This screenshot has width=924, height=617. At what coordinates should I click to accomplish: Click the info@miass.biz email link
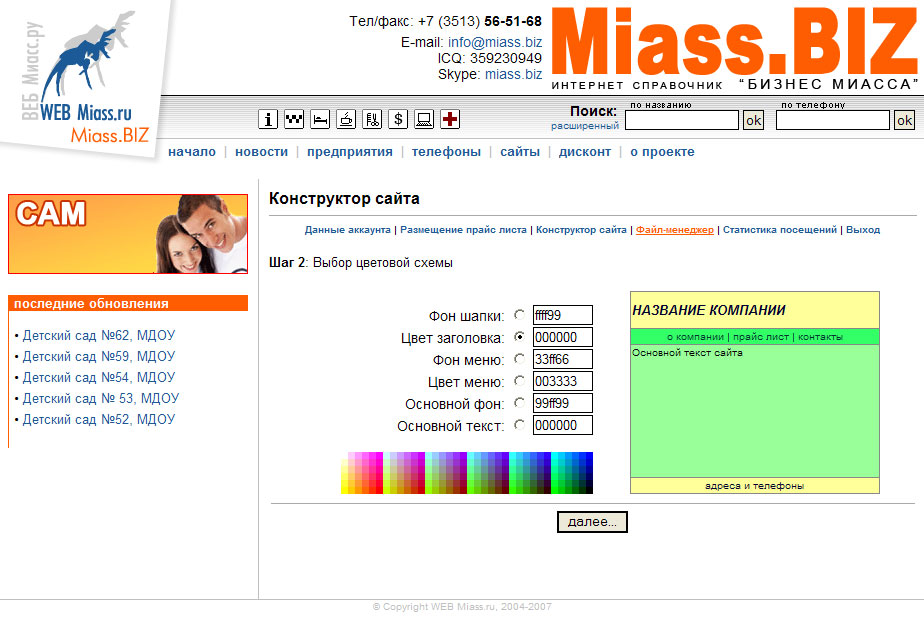[x=495, y=42]
